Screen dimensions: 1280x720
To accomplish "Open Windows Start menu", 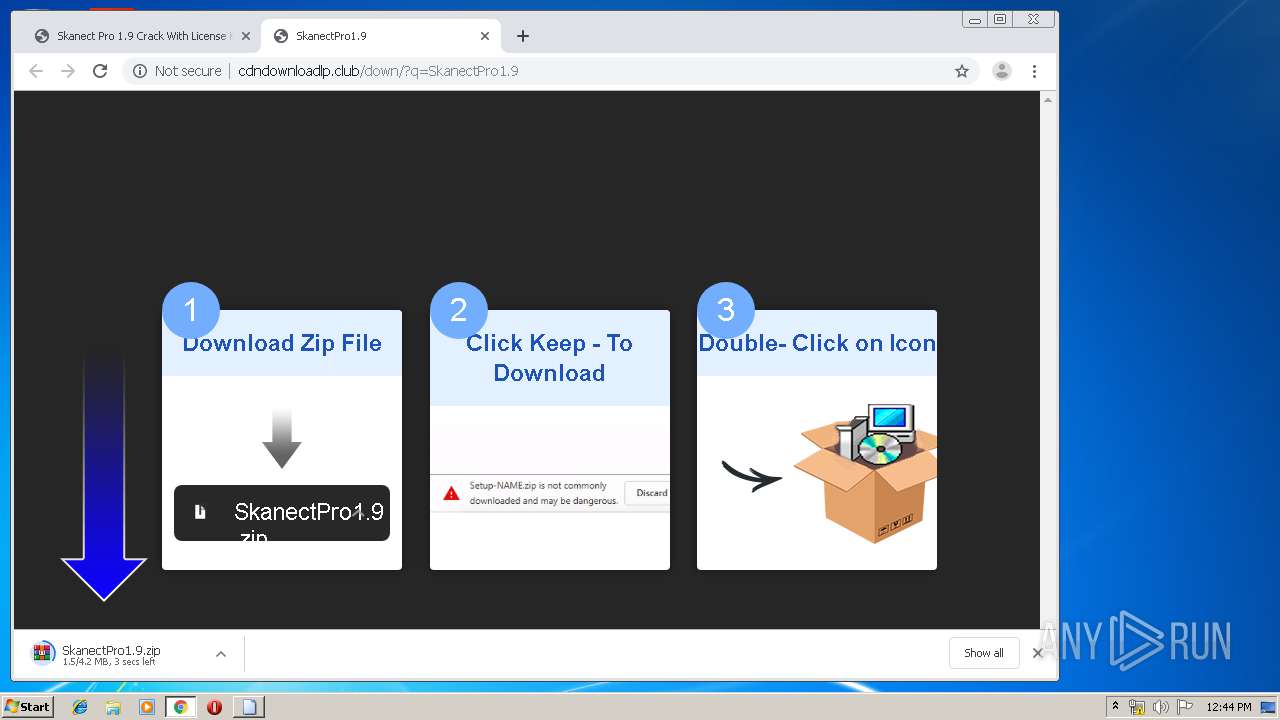I will [28, 707].
